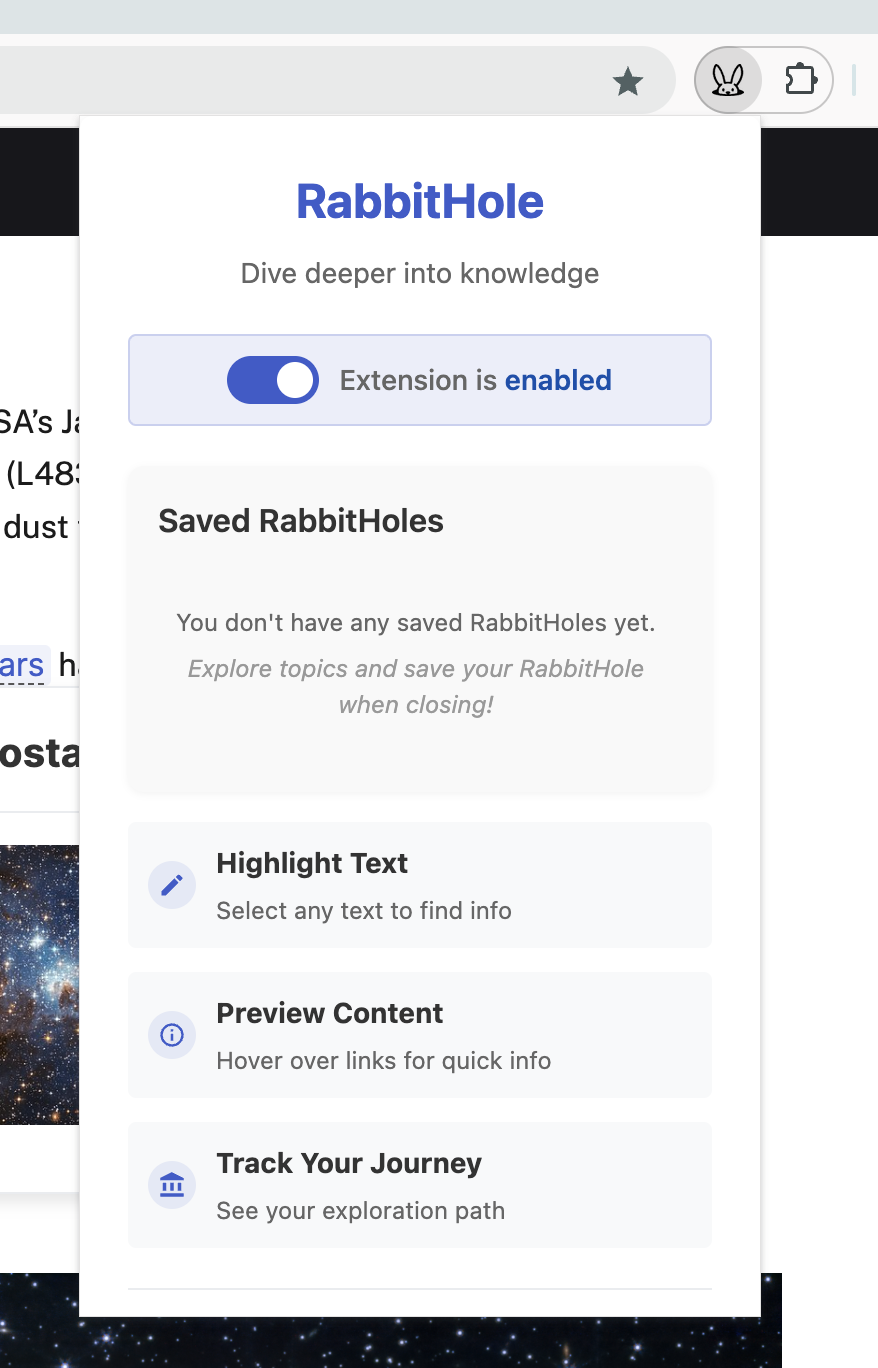Select the Highlight Text pencil icon
Image resolution: width=878 pixels, height=1368 pixels.
click(171, 884)
